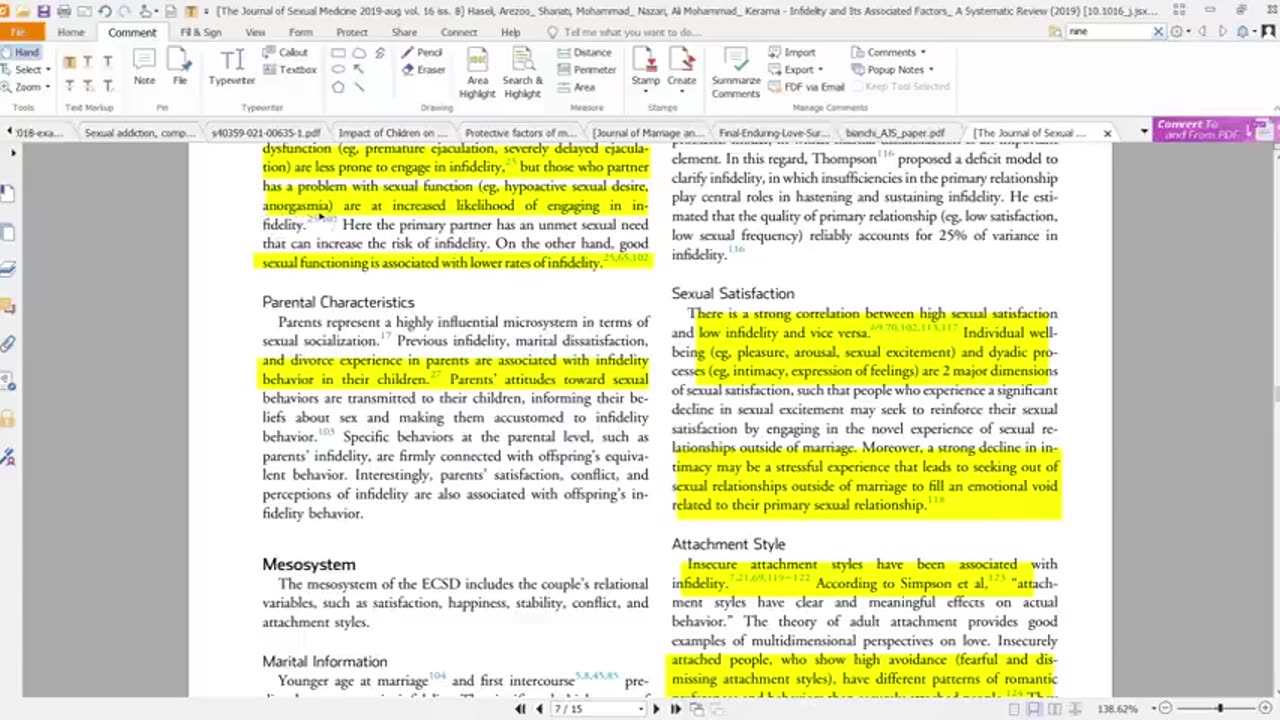The image size is (1280, 720).
Task: Select the Distance measure tool
Action: click(583, 52)
